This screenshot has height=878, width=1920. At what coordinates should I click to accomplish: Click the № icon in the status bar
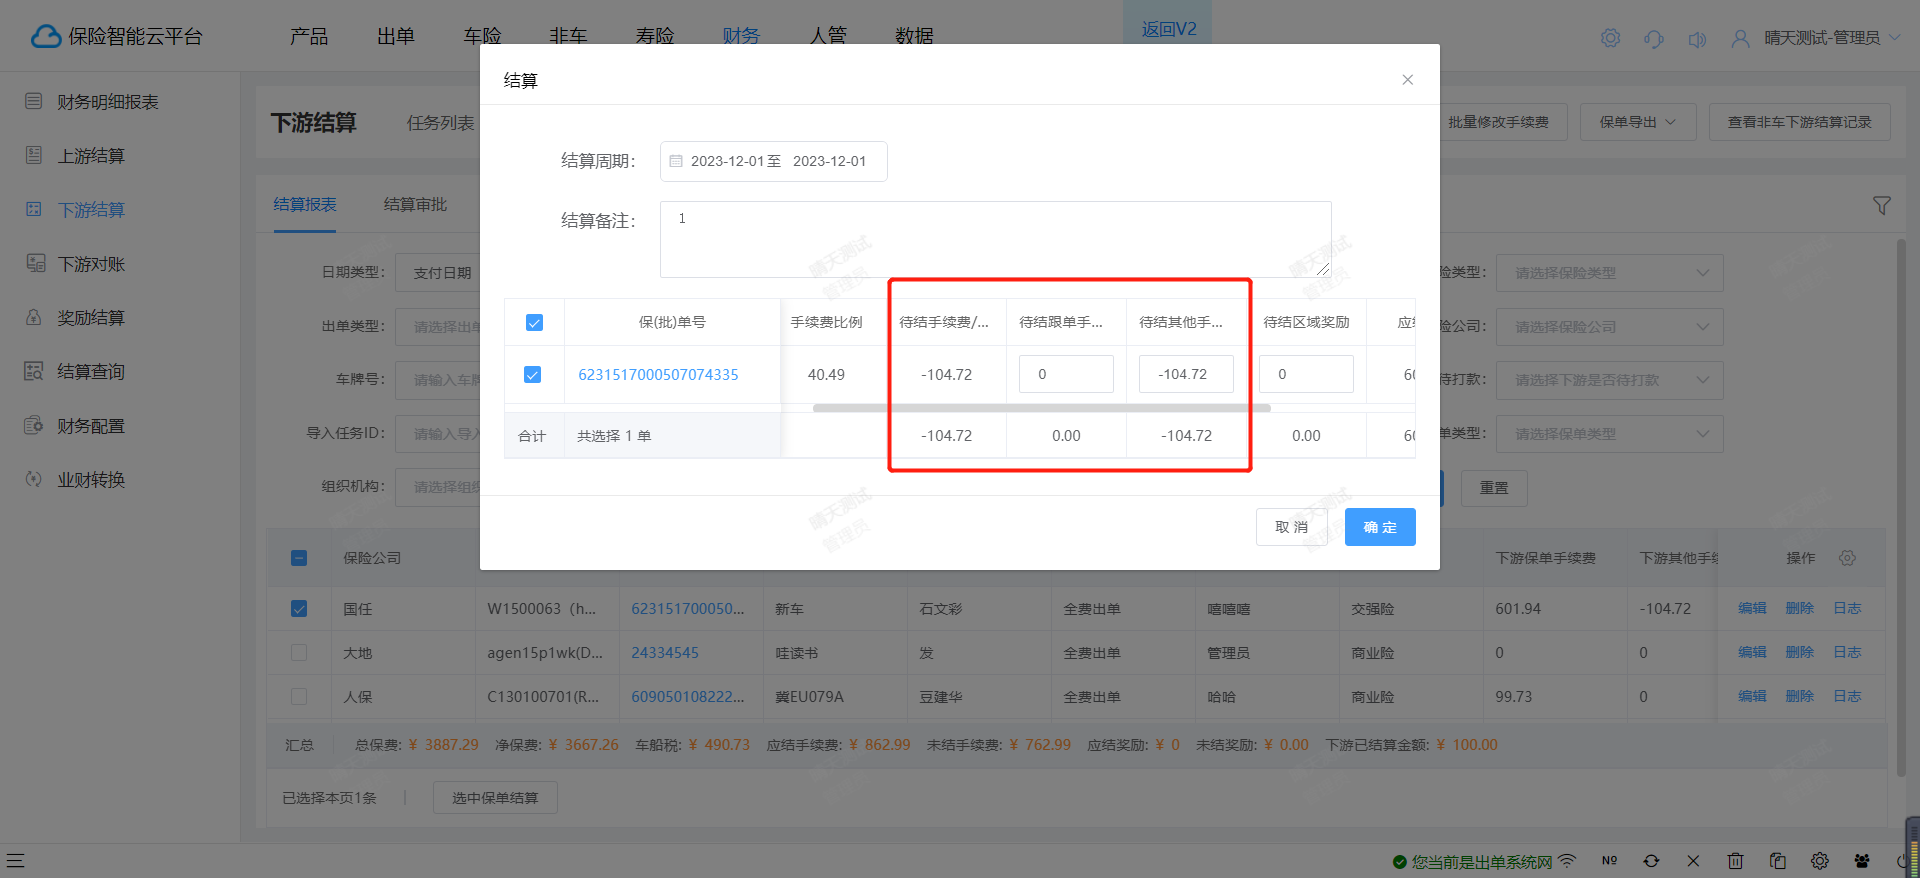coord(1609,860)
